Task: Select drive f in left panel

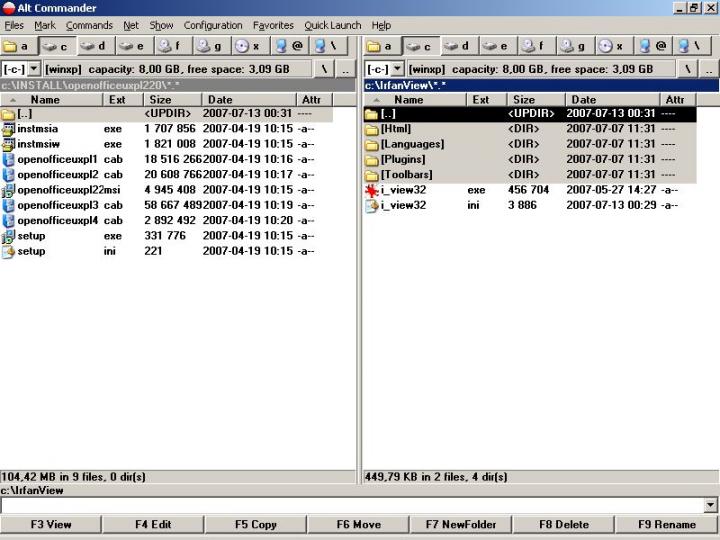Action: click(x=171, y=46)
